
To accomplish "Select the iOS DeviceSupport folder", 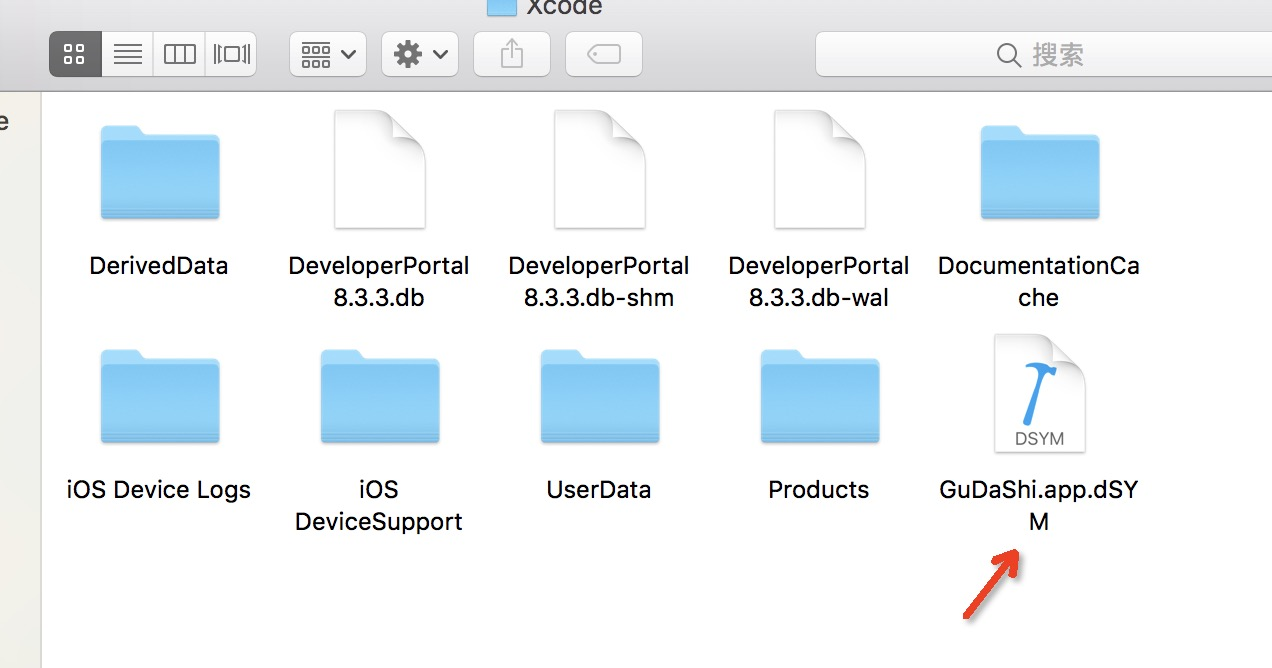I will (x=379, y=397).
